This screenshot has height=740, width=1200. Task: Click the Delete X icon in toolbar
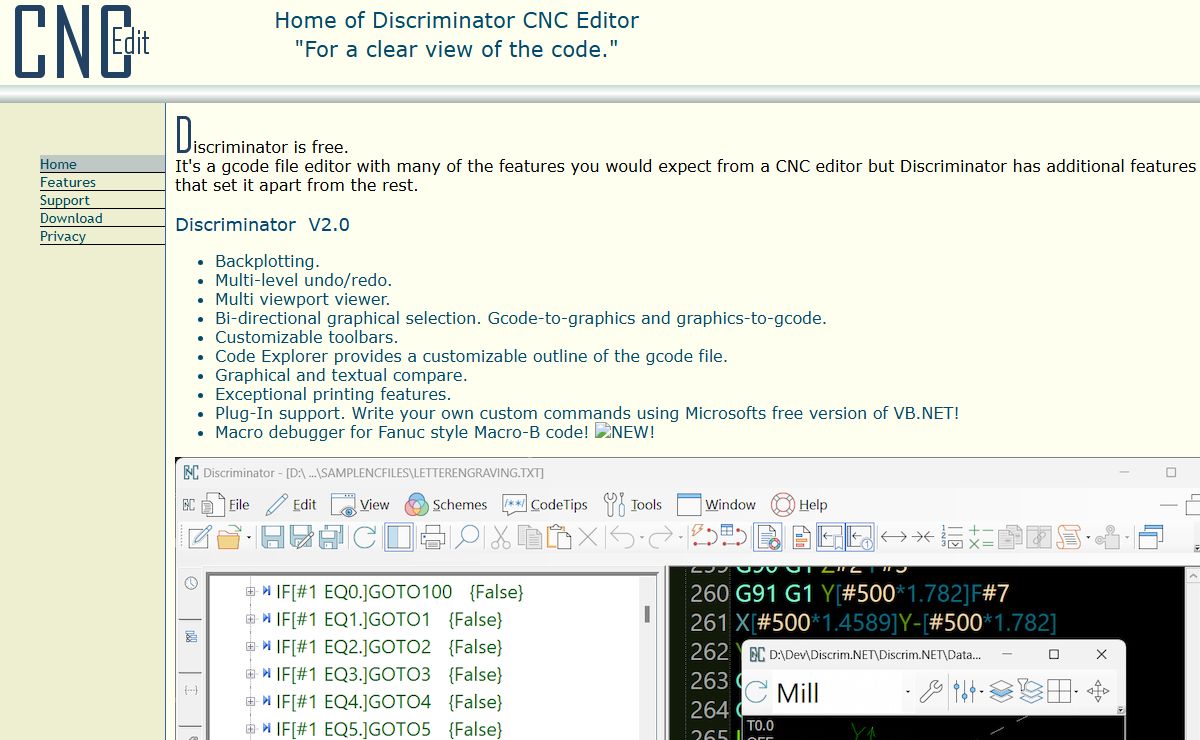(x=588, y=537)
